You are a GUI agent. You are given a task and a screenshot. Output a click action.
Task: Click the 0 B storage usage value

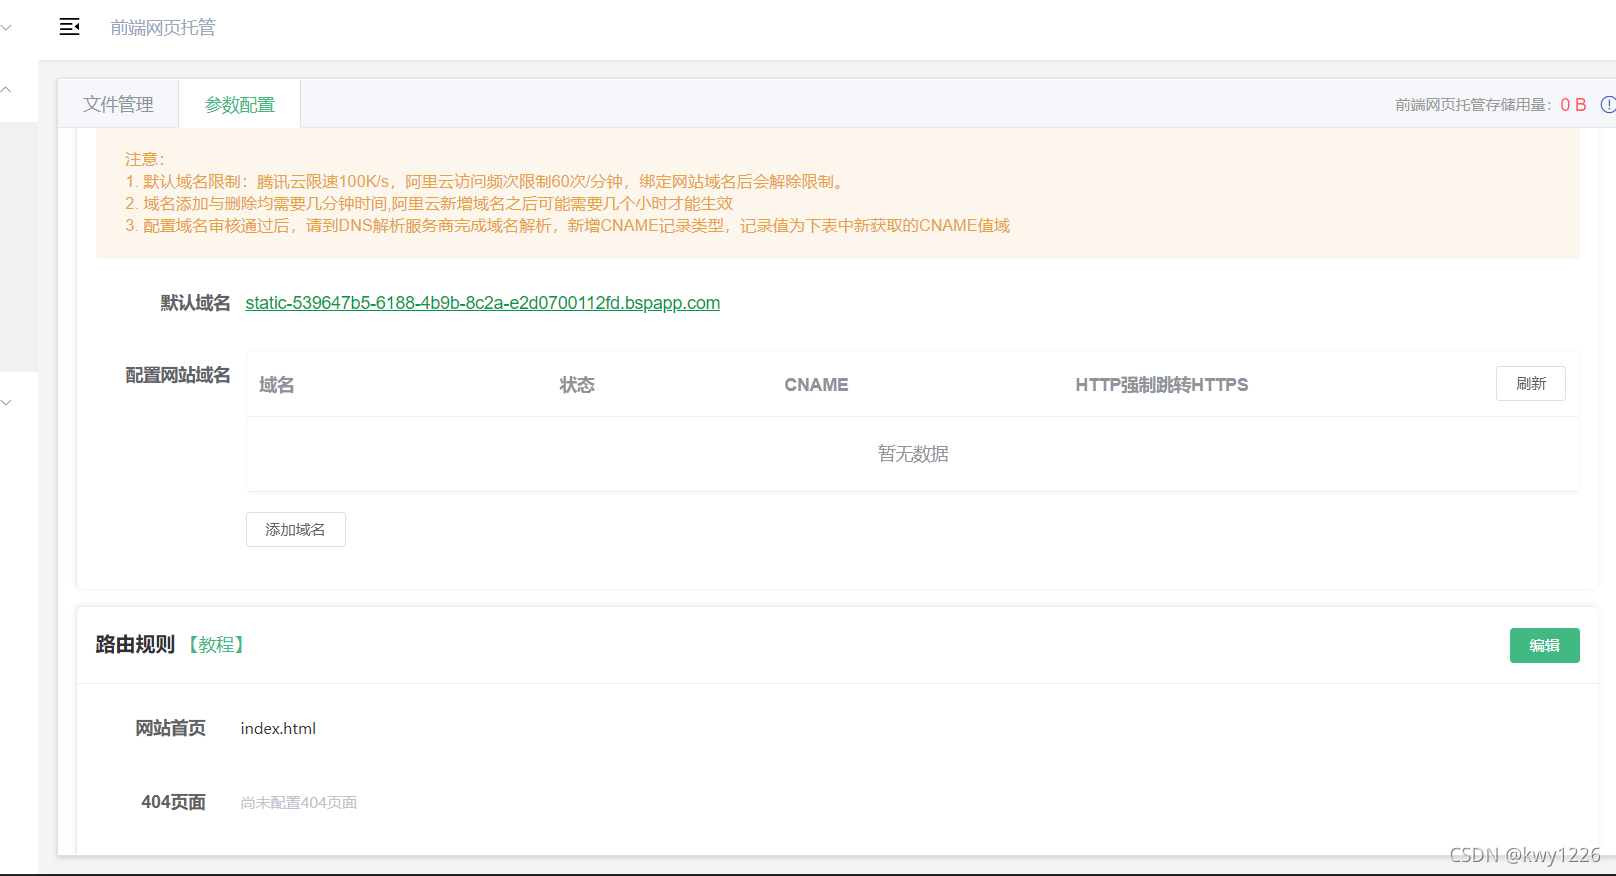point(1573,105)
